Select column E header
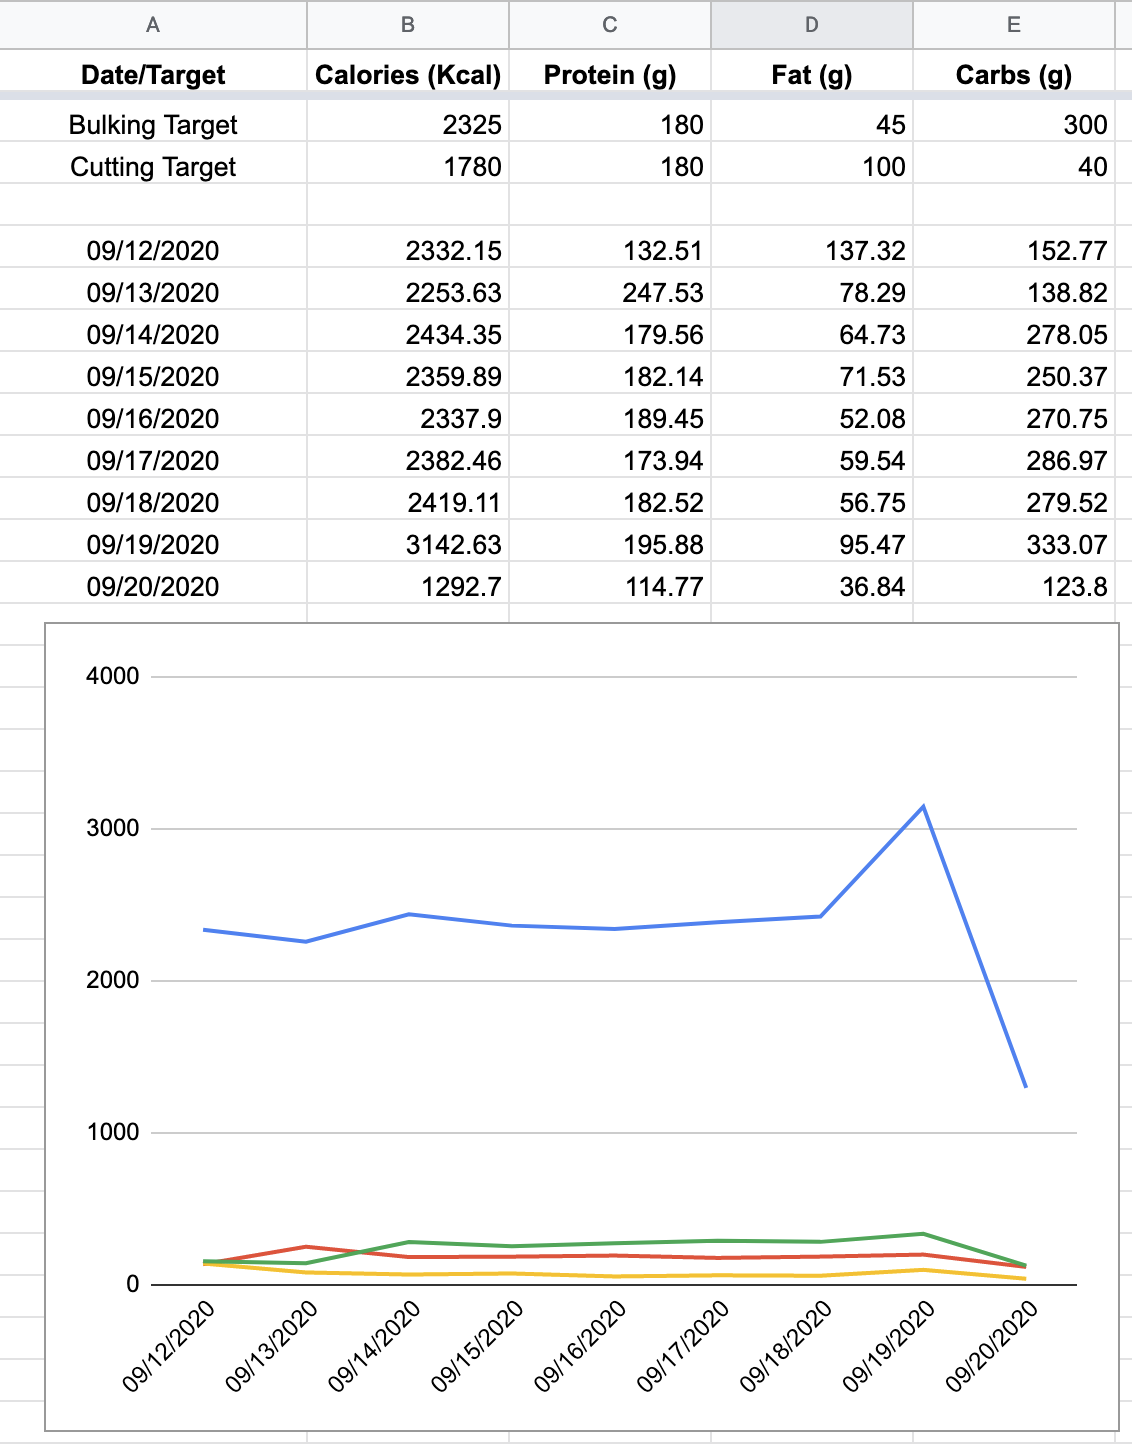1132x1444 pixels. click(1014, 25)
